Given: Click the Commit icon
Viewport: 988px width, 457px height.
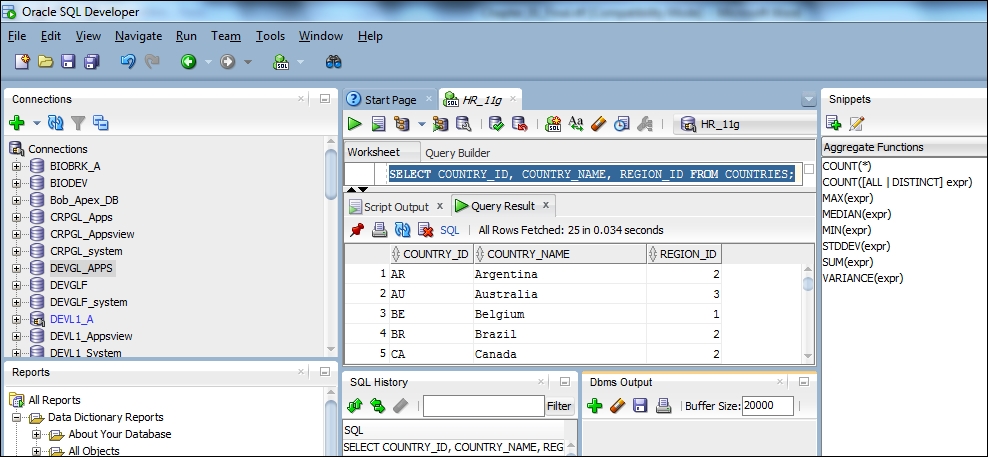Looking at the screenshot, I should (x=497, y=124).
